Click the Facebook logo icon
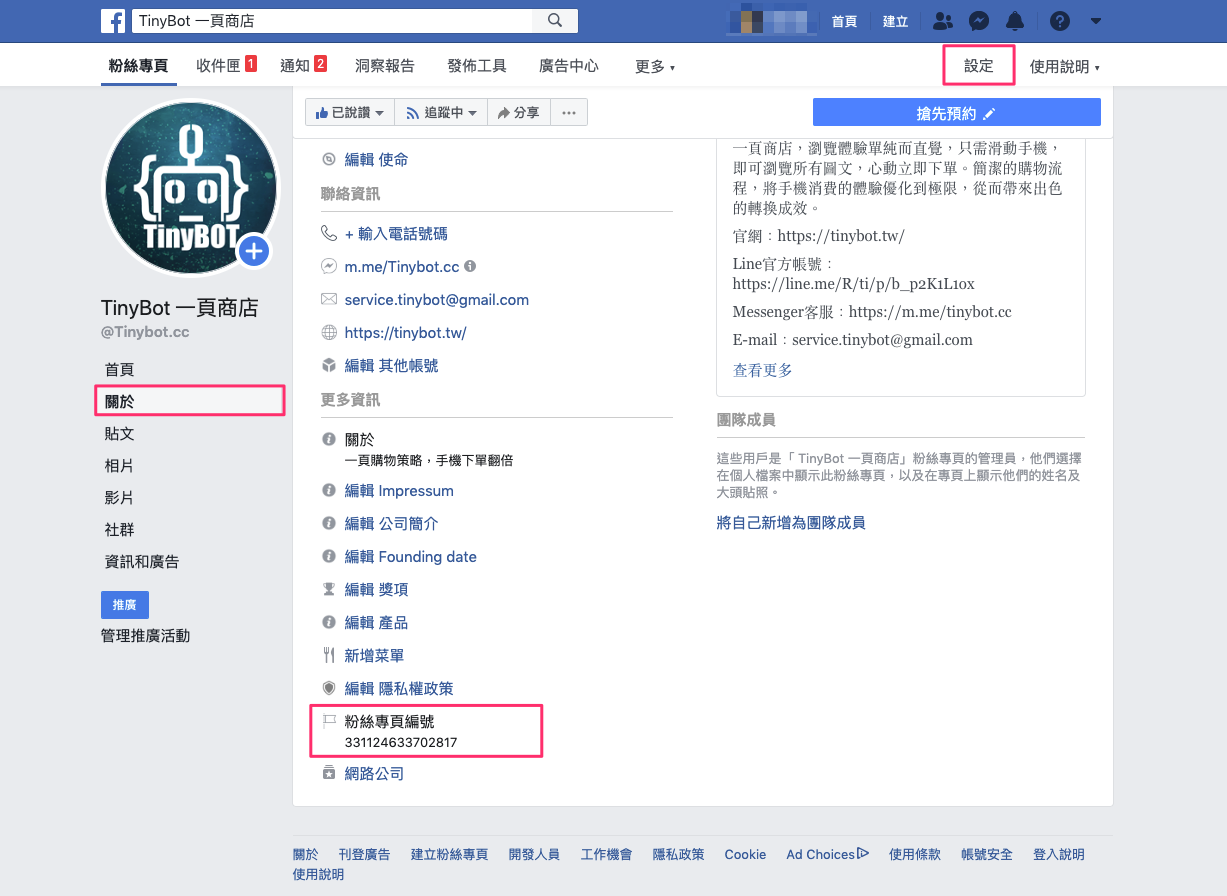Image resolution: width=1227 pixels, height=896 pixels. (x=114, y=21)
